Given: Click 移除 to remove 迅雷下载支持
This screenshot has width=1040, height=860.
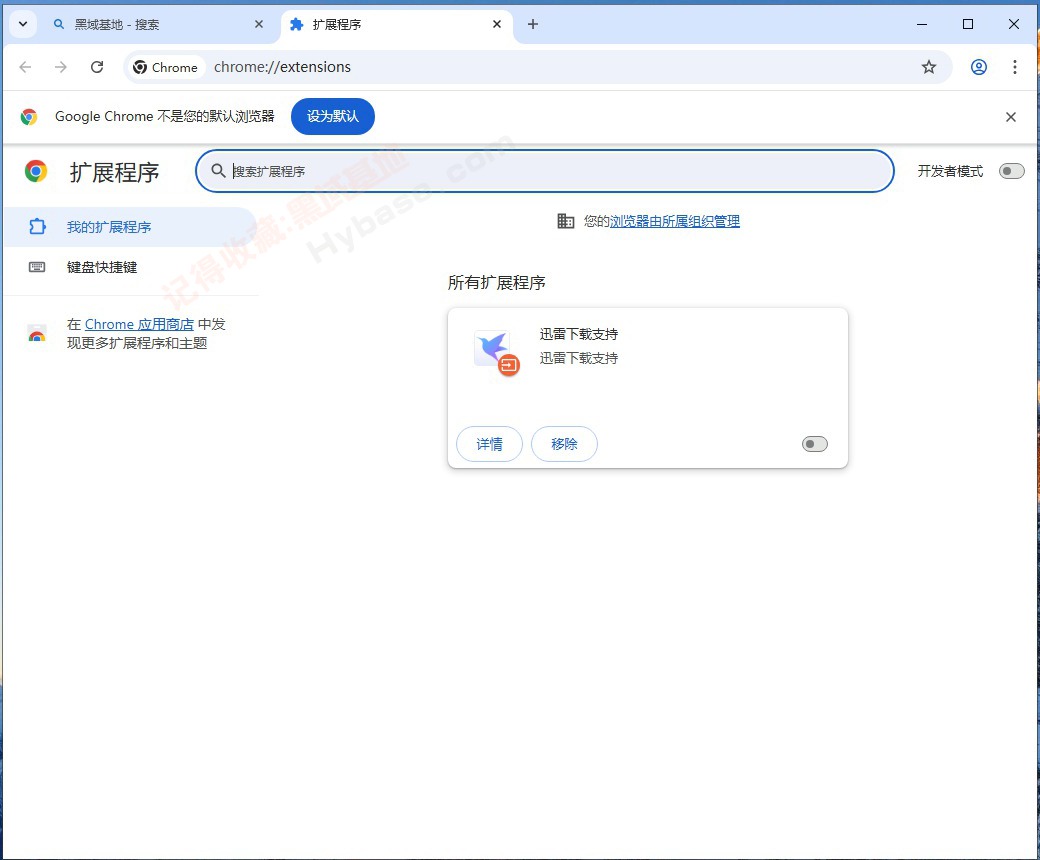Looking at the screenshot, I should [x=564, y=444].
